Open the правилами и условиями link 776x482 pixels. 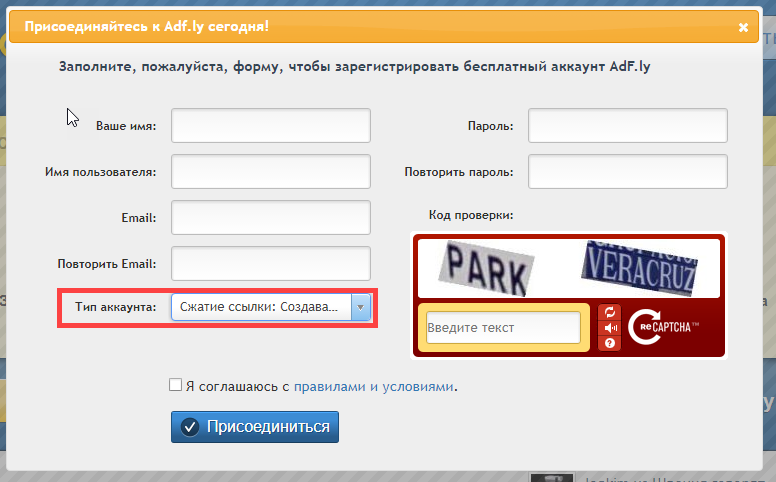click(x=374, y=386)
